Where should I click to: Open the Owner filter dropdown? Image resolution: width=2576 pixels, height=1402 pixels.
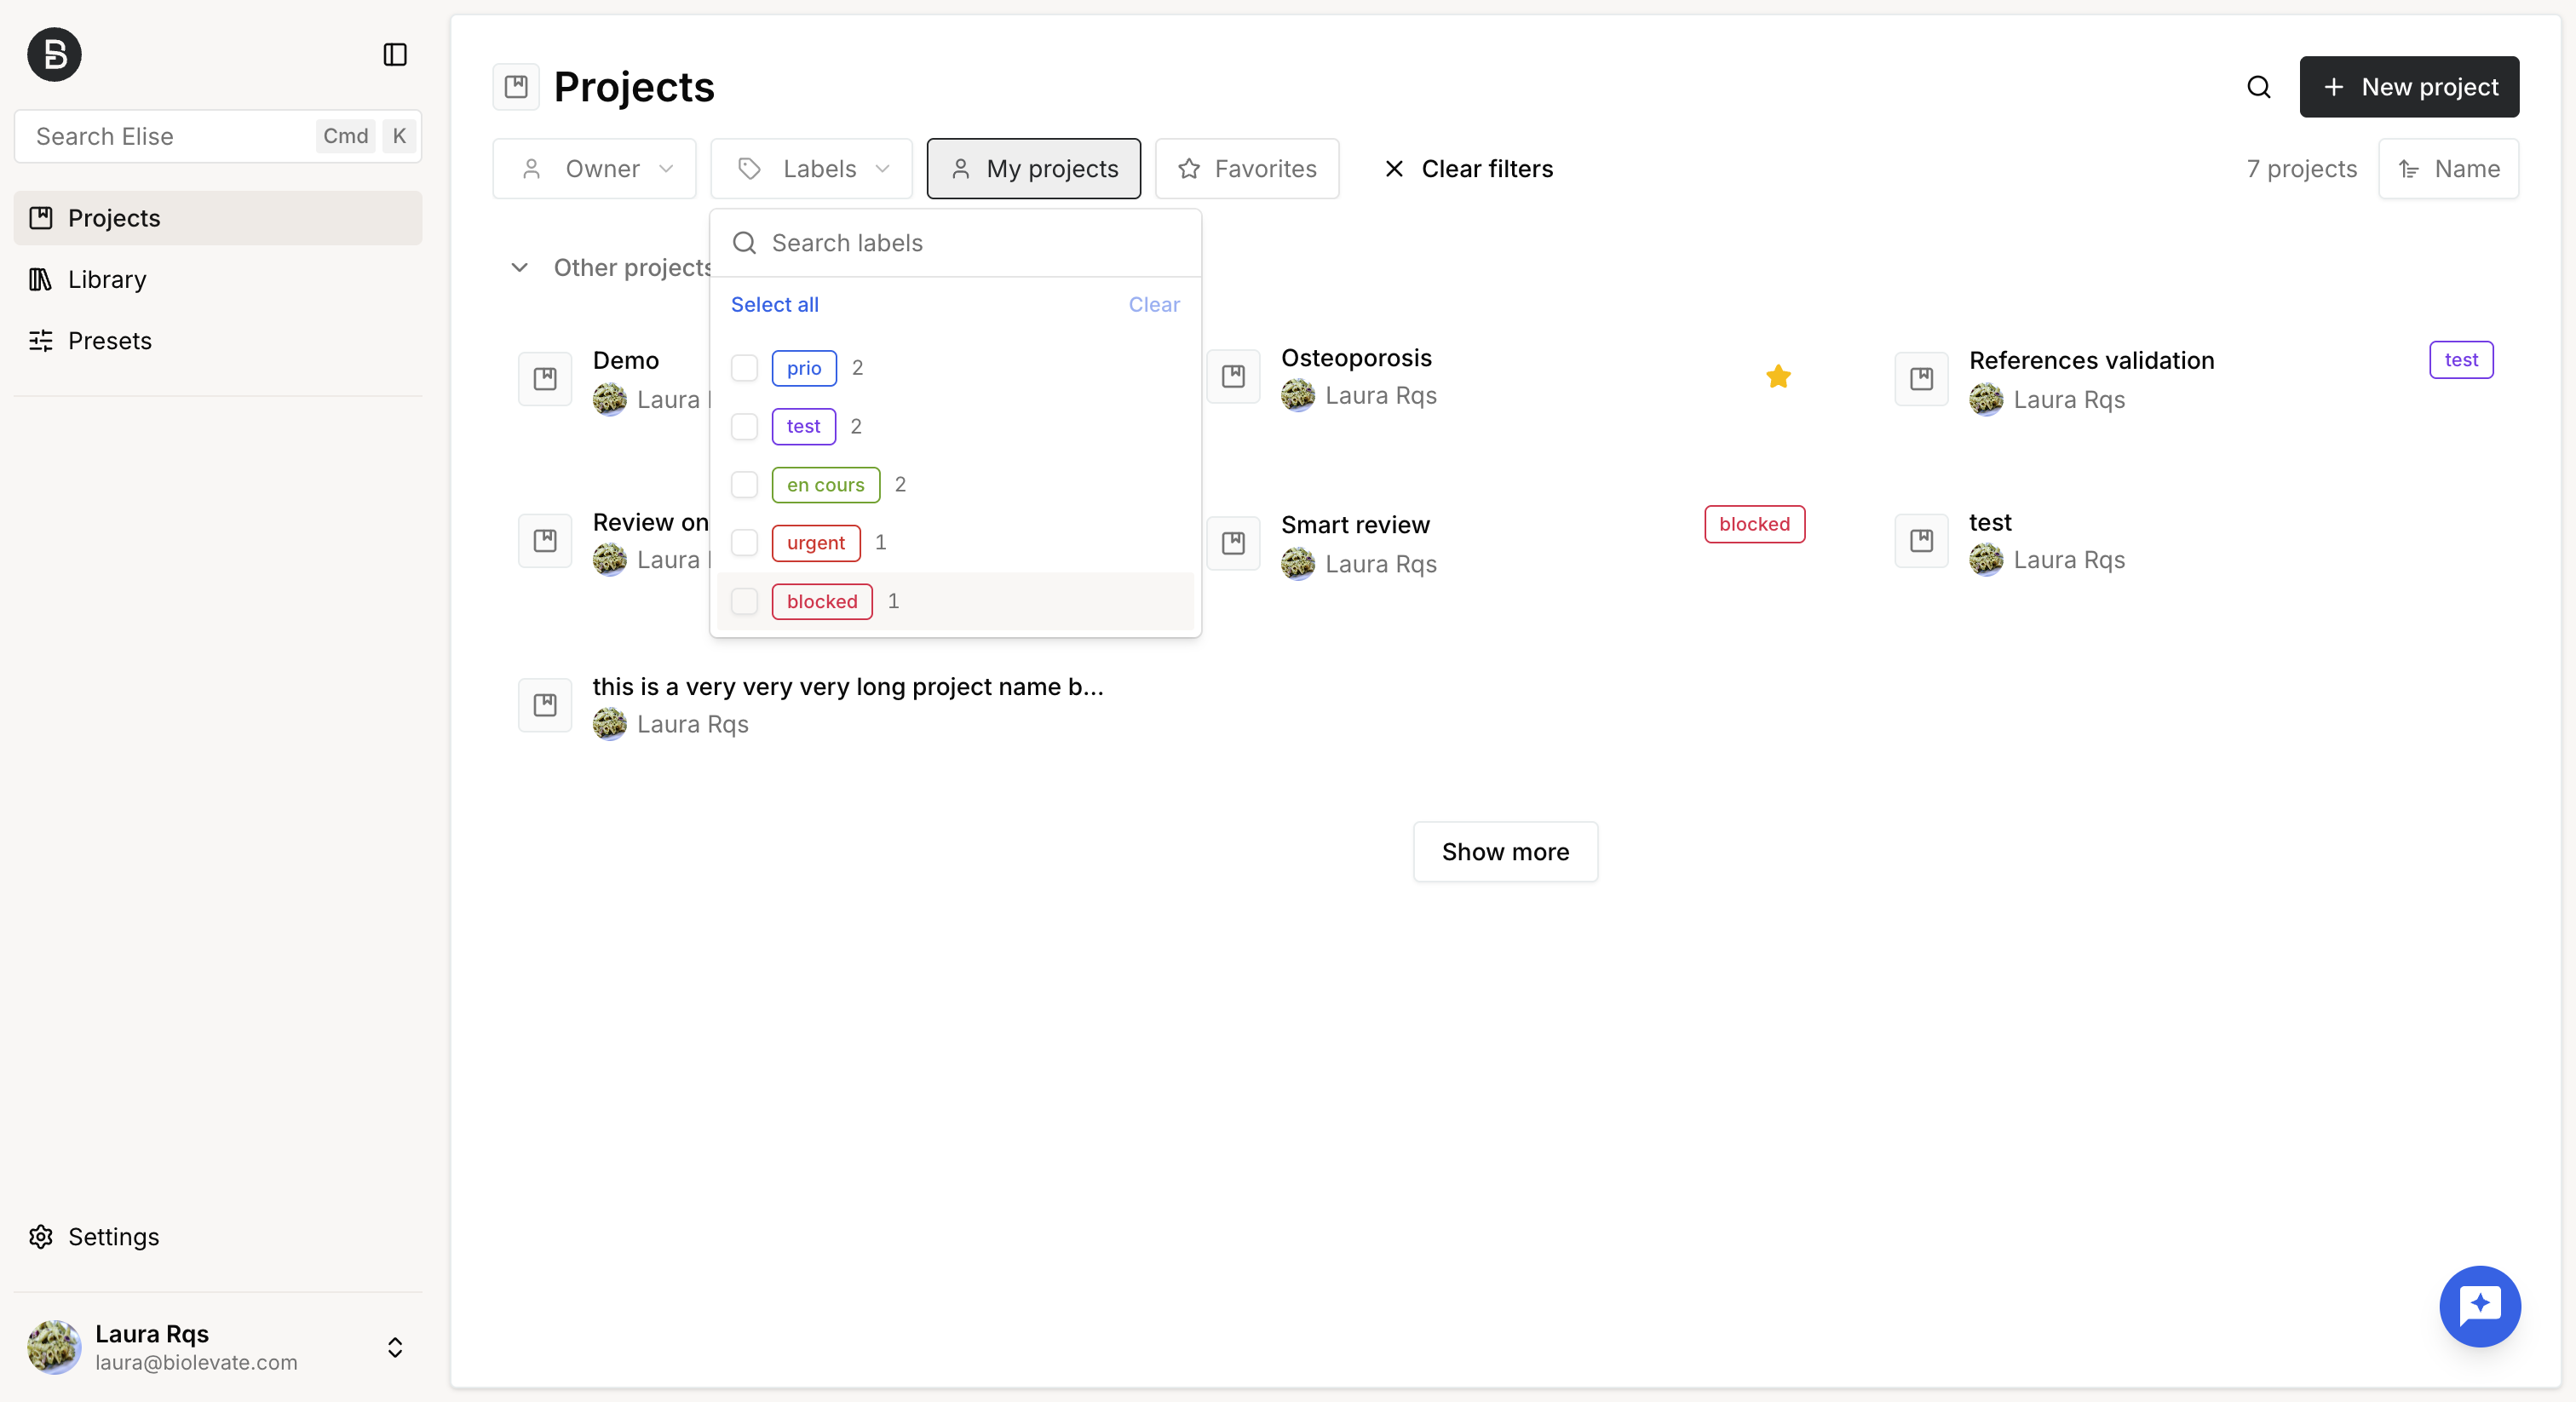[594, 169]
